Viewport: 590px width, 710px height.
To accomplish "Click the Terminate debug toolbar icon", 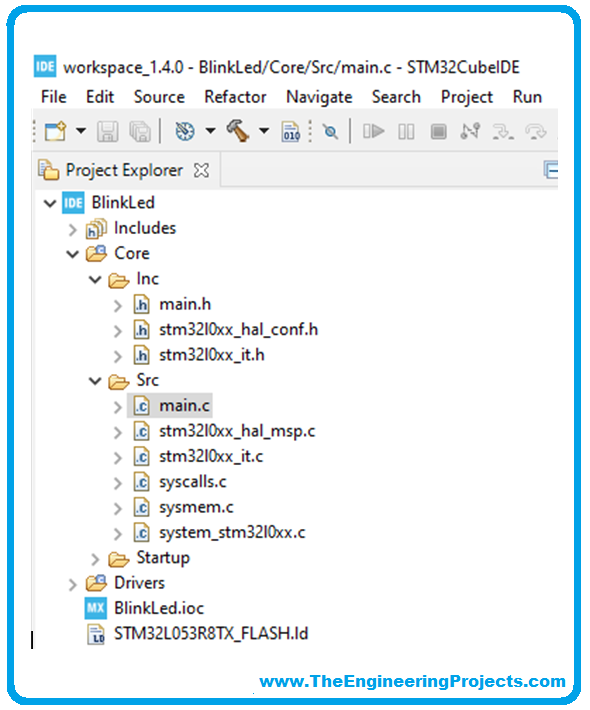I will point(438,132).
